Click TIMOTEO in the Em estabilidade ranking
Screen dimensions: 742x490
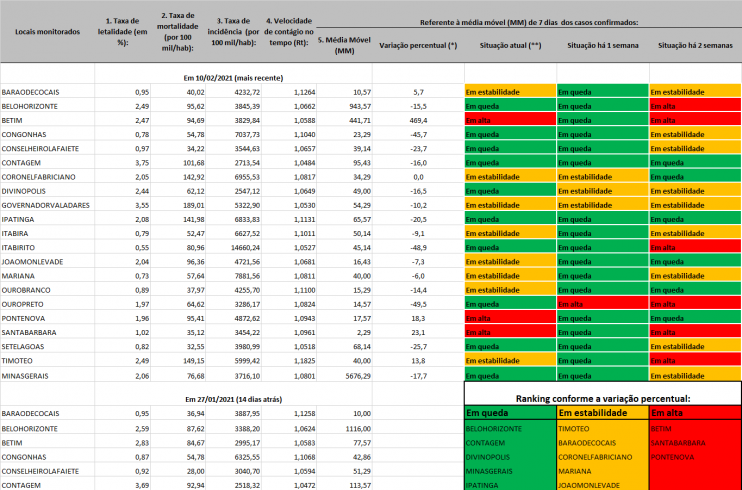pos(574,429)
